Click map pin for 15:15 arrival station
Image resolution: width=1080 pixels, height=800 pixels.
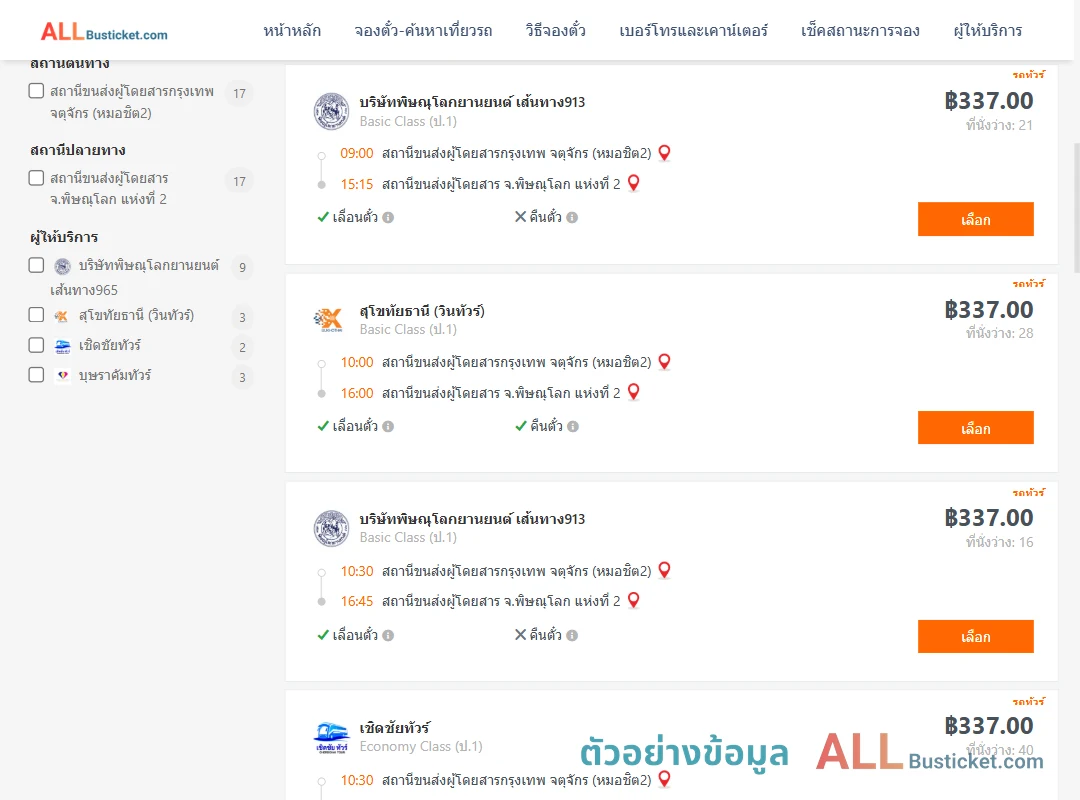pyautogui.click(x=634, y=183)
